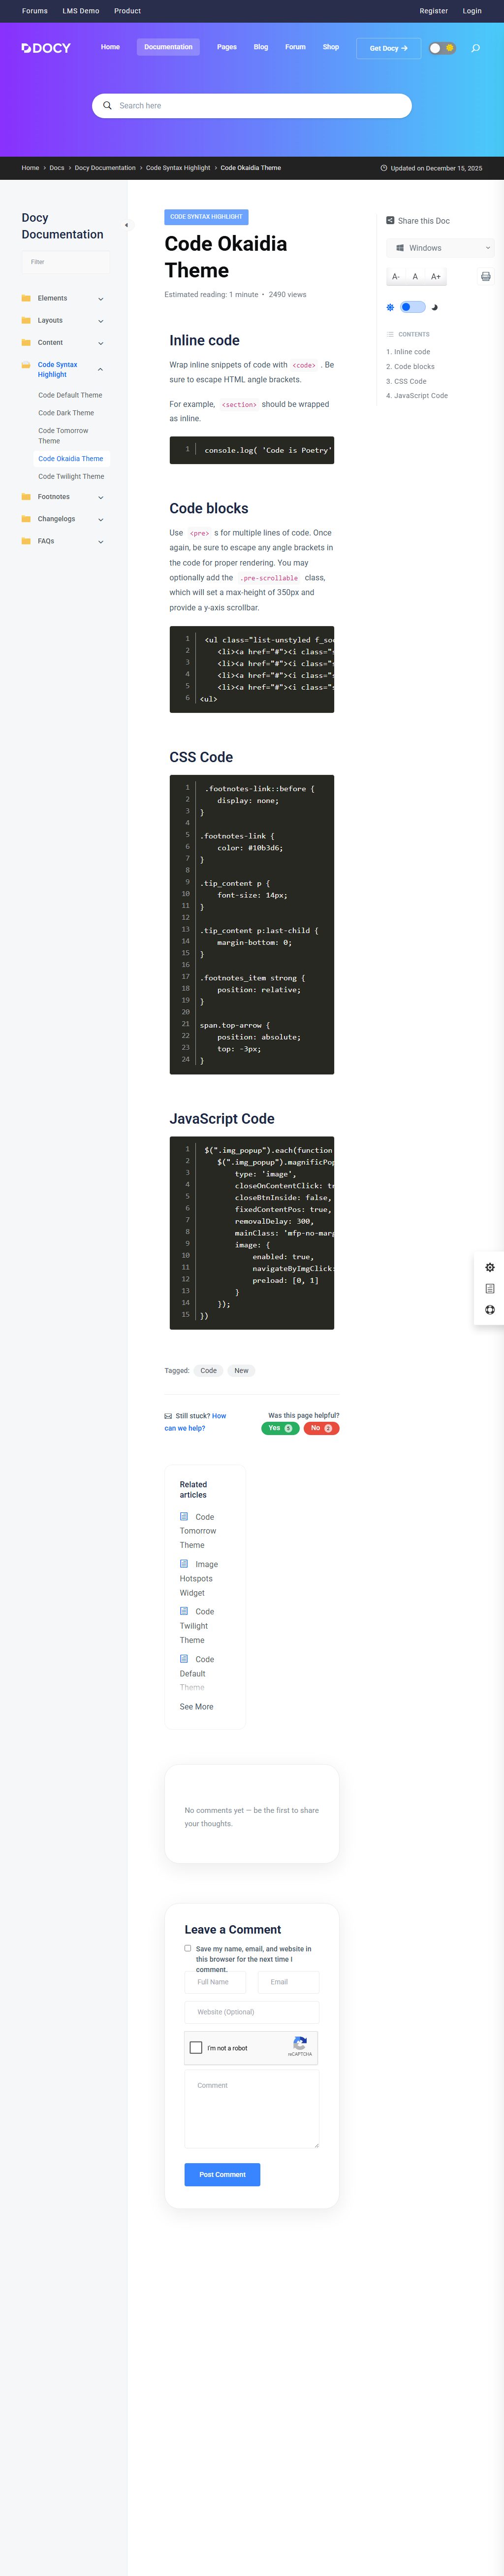Click the contents list icon

(x=390, y=334)
